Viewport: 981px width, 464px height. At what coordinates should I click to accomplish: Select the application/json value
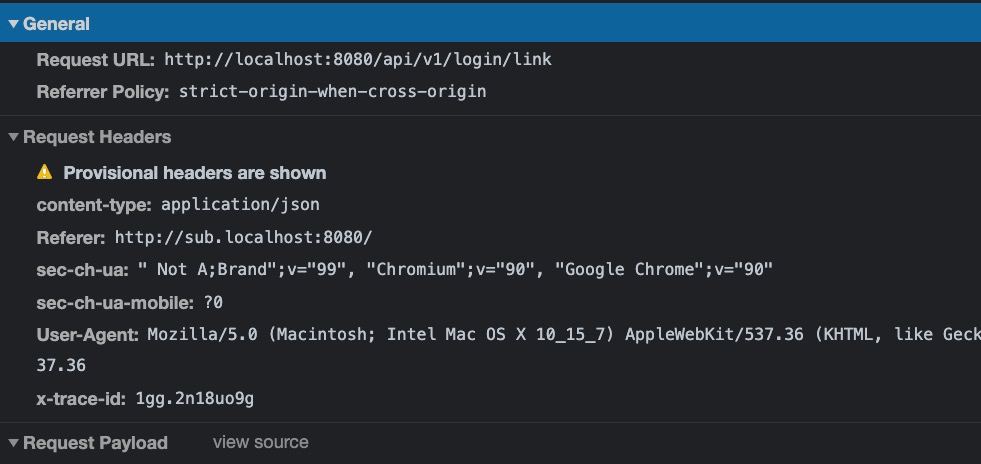point(240,205)
